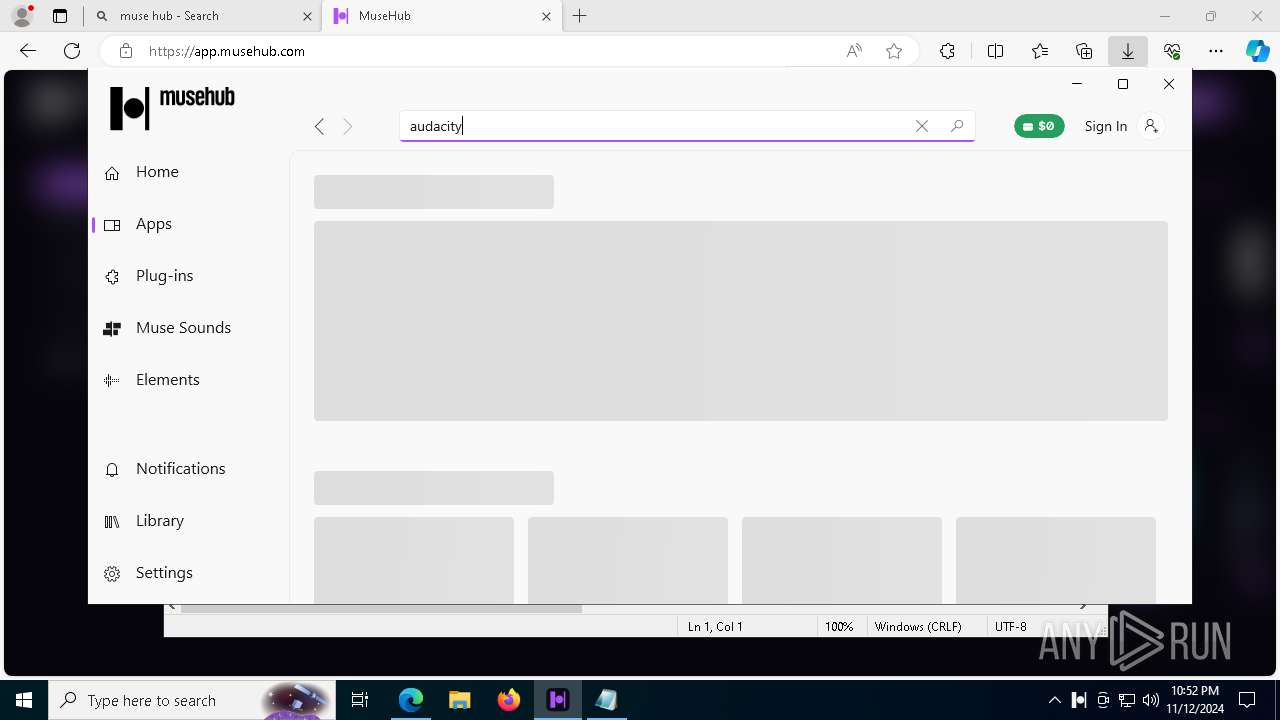The image size is (1280, 720).
Task: Select MuseHub app in taskbar
Action: pos(558,700)
